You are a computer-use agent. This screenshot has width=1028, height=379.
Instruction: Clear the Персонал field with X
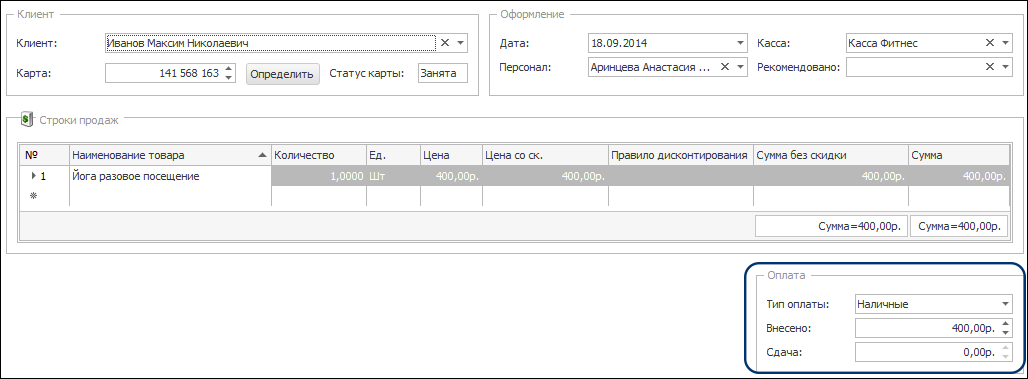point(725,66)
